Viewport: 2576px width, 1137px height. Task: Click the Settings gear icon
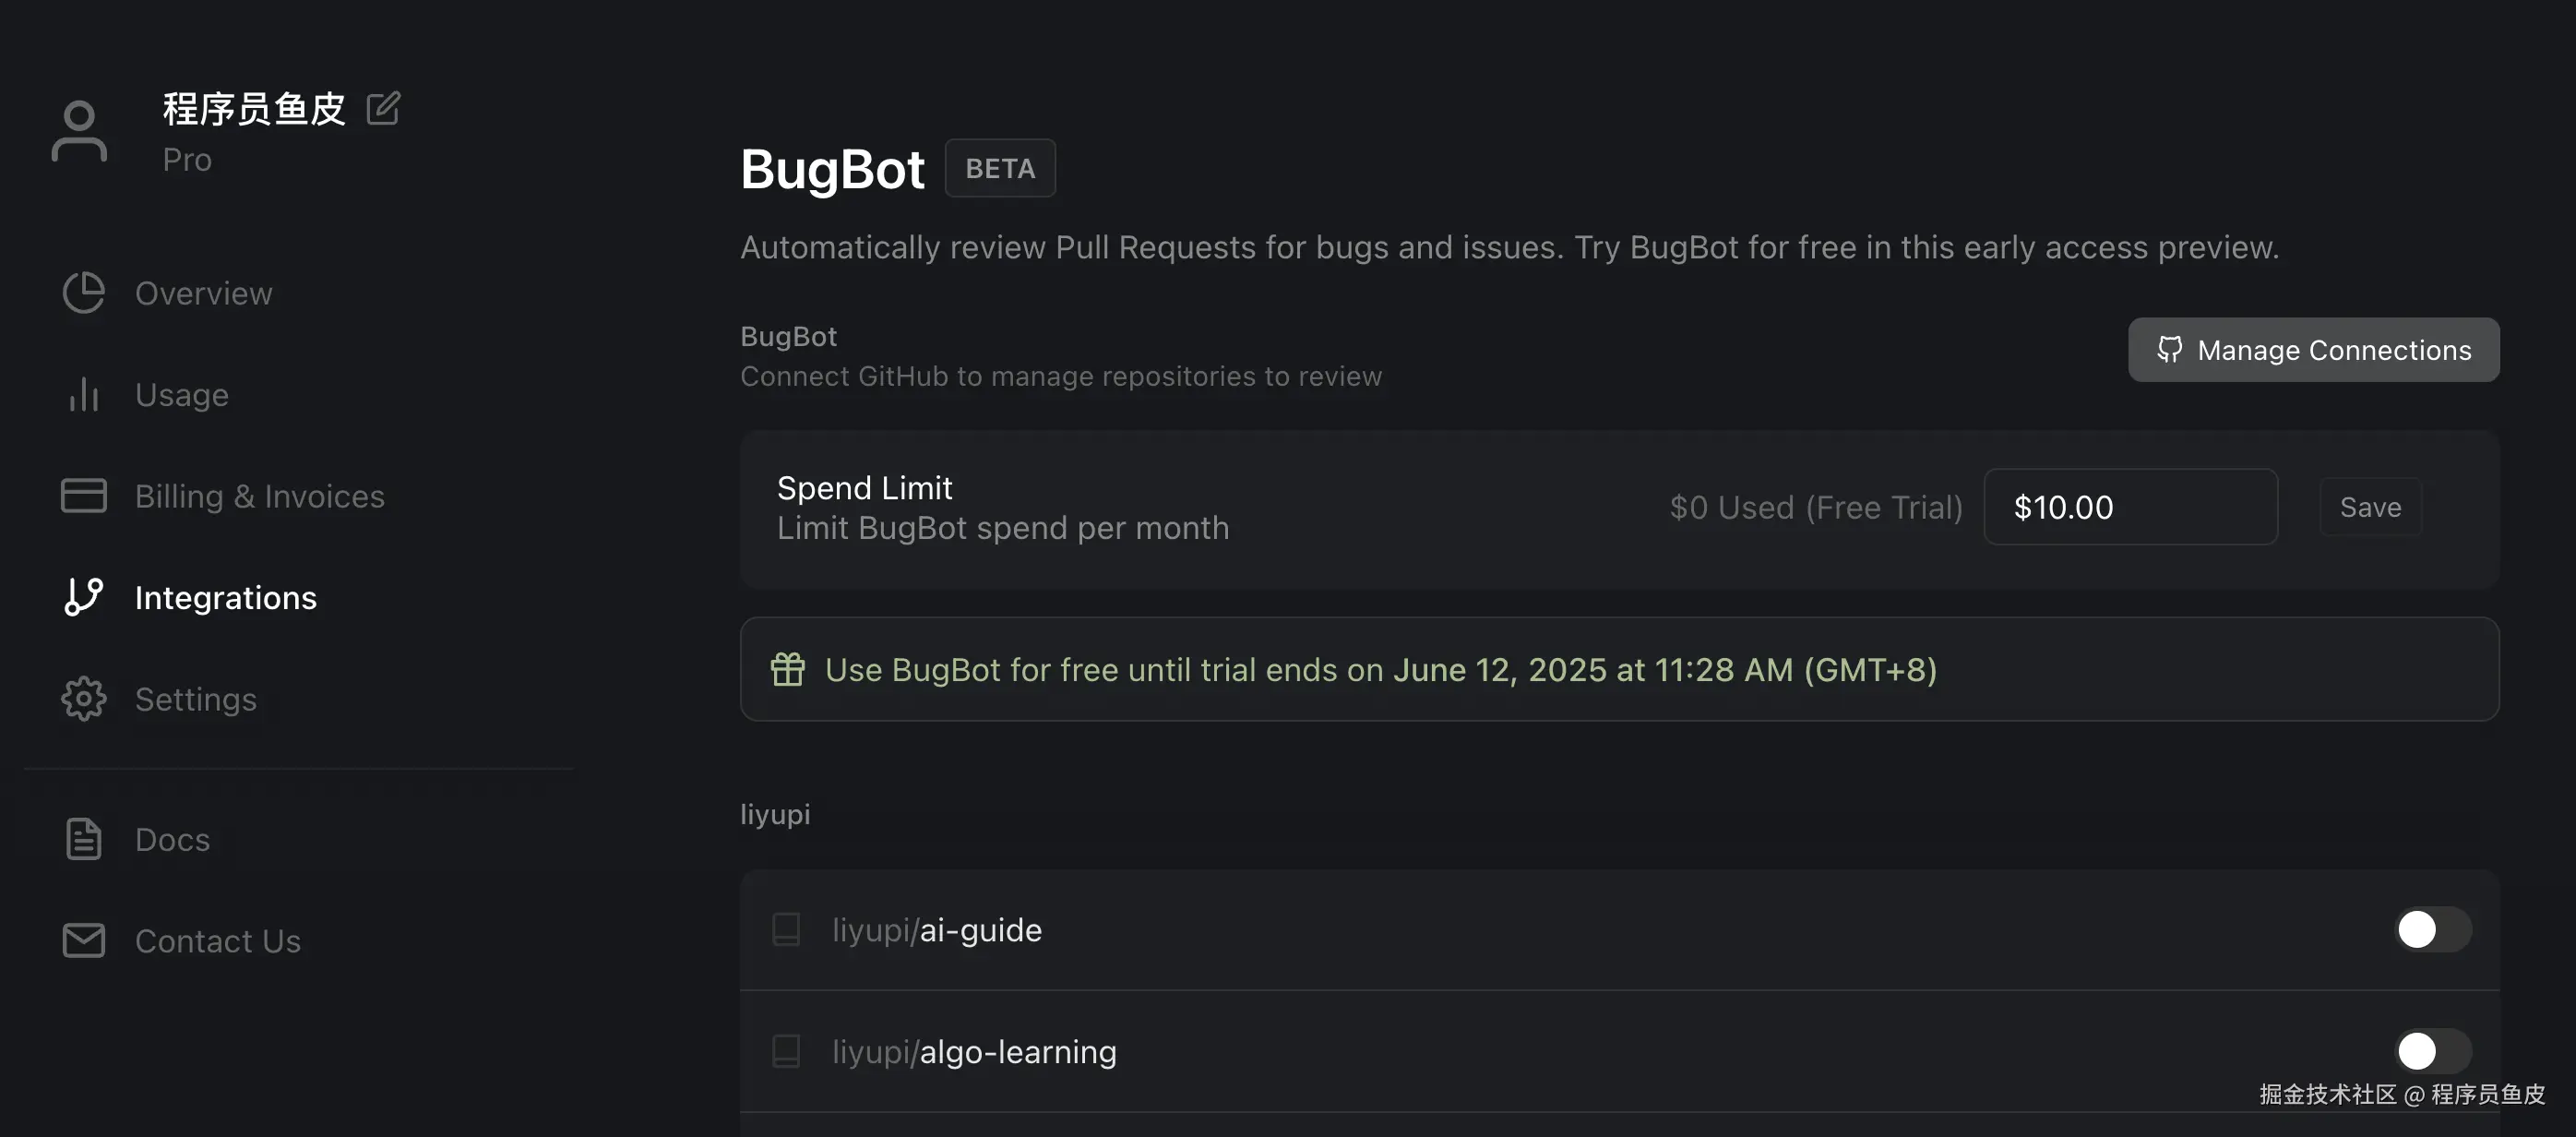(x=83, y=698)
